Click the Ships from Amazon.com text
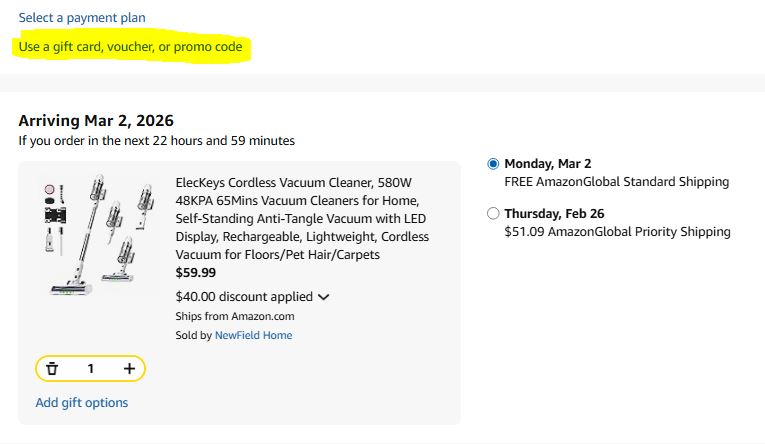The image size is (765, 444). [234, 316]
